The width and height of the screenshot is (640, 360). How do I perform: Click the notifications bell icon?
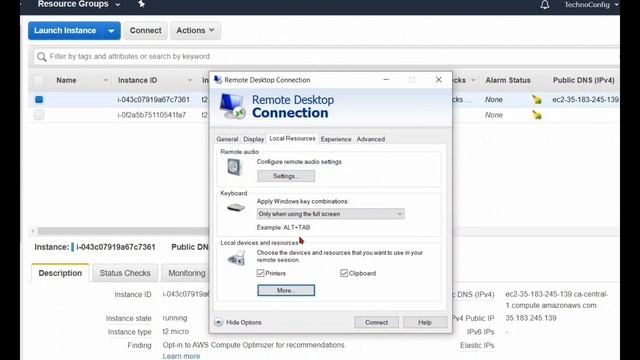point(544,5)
